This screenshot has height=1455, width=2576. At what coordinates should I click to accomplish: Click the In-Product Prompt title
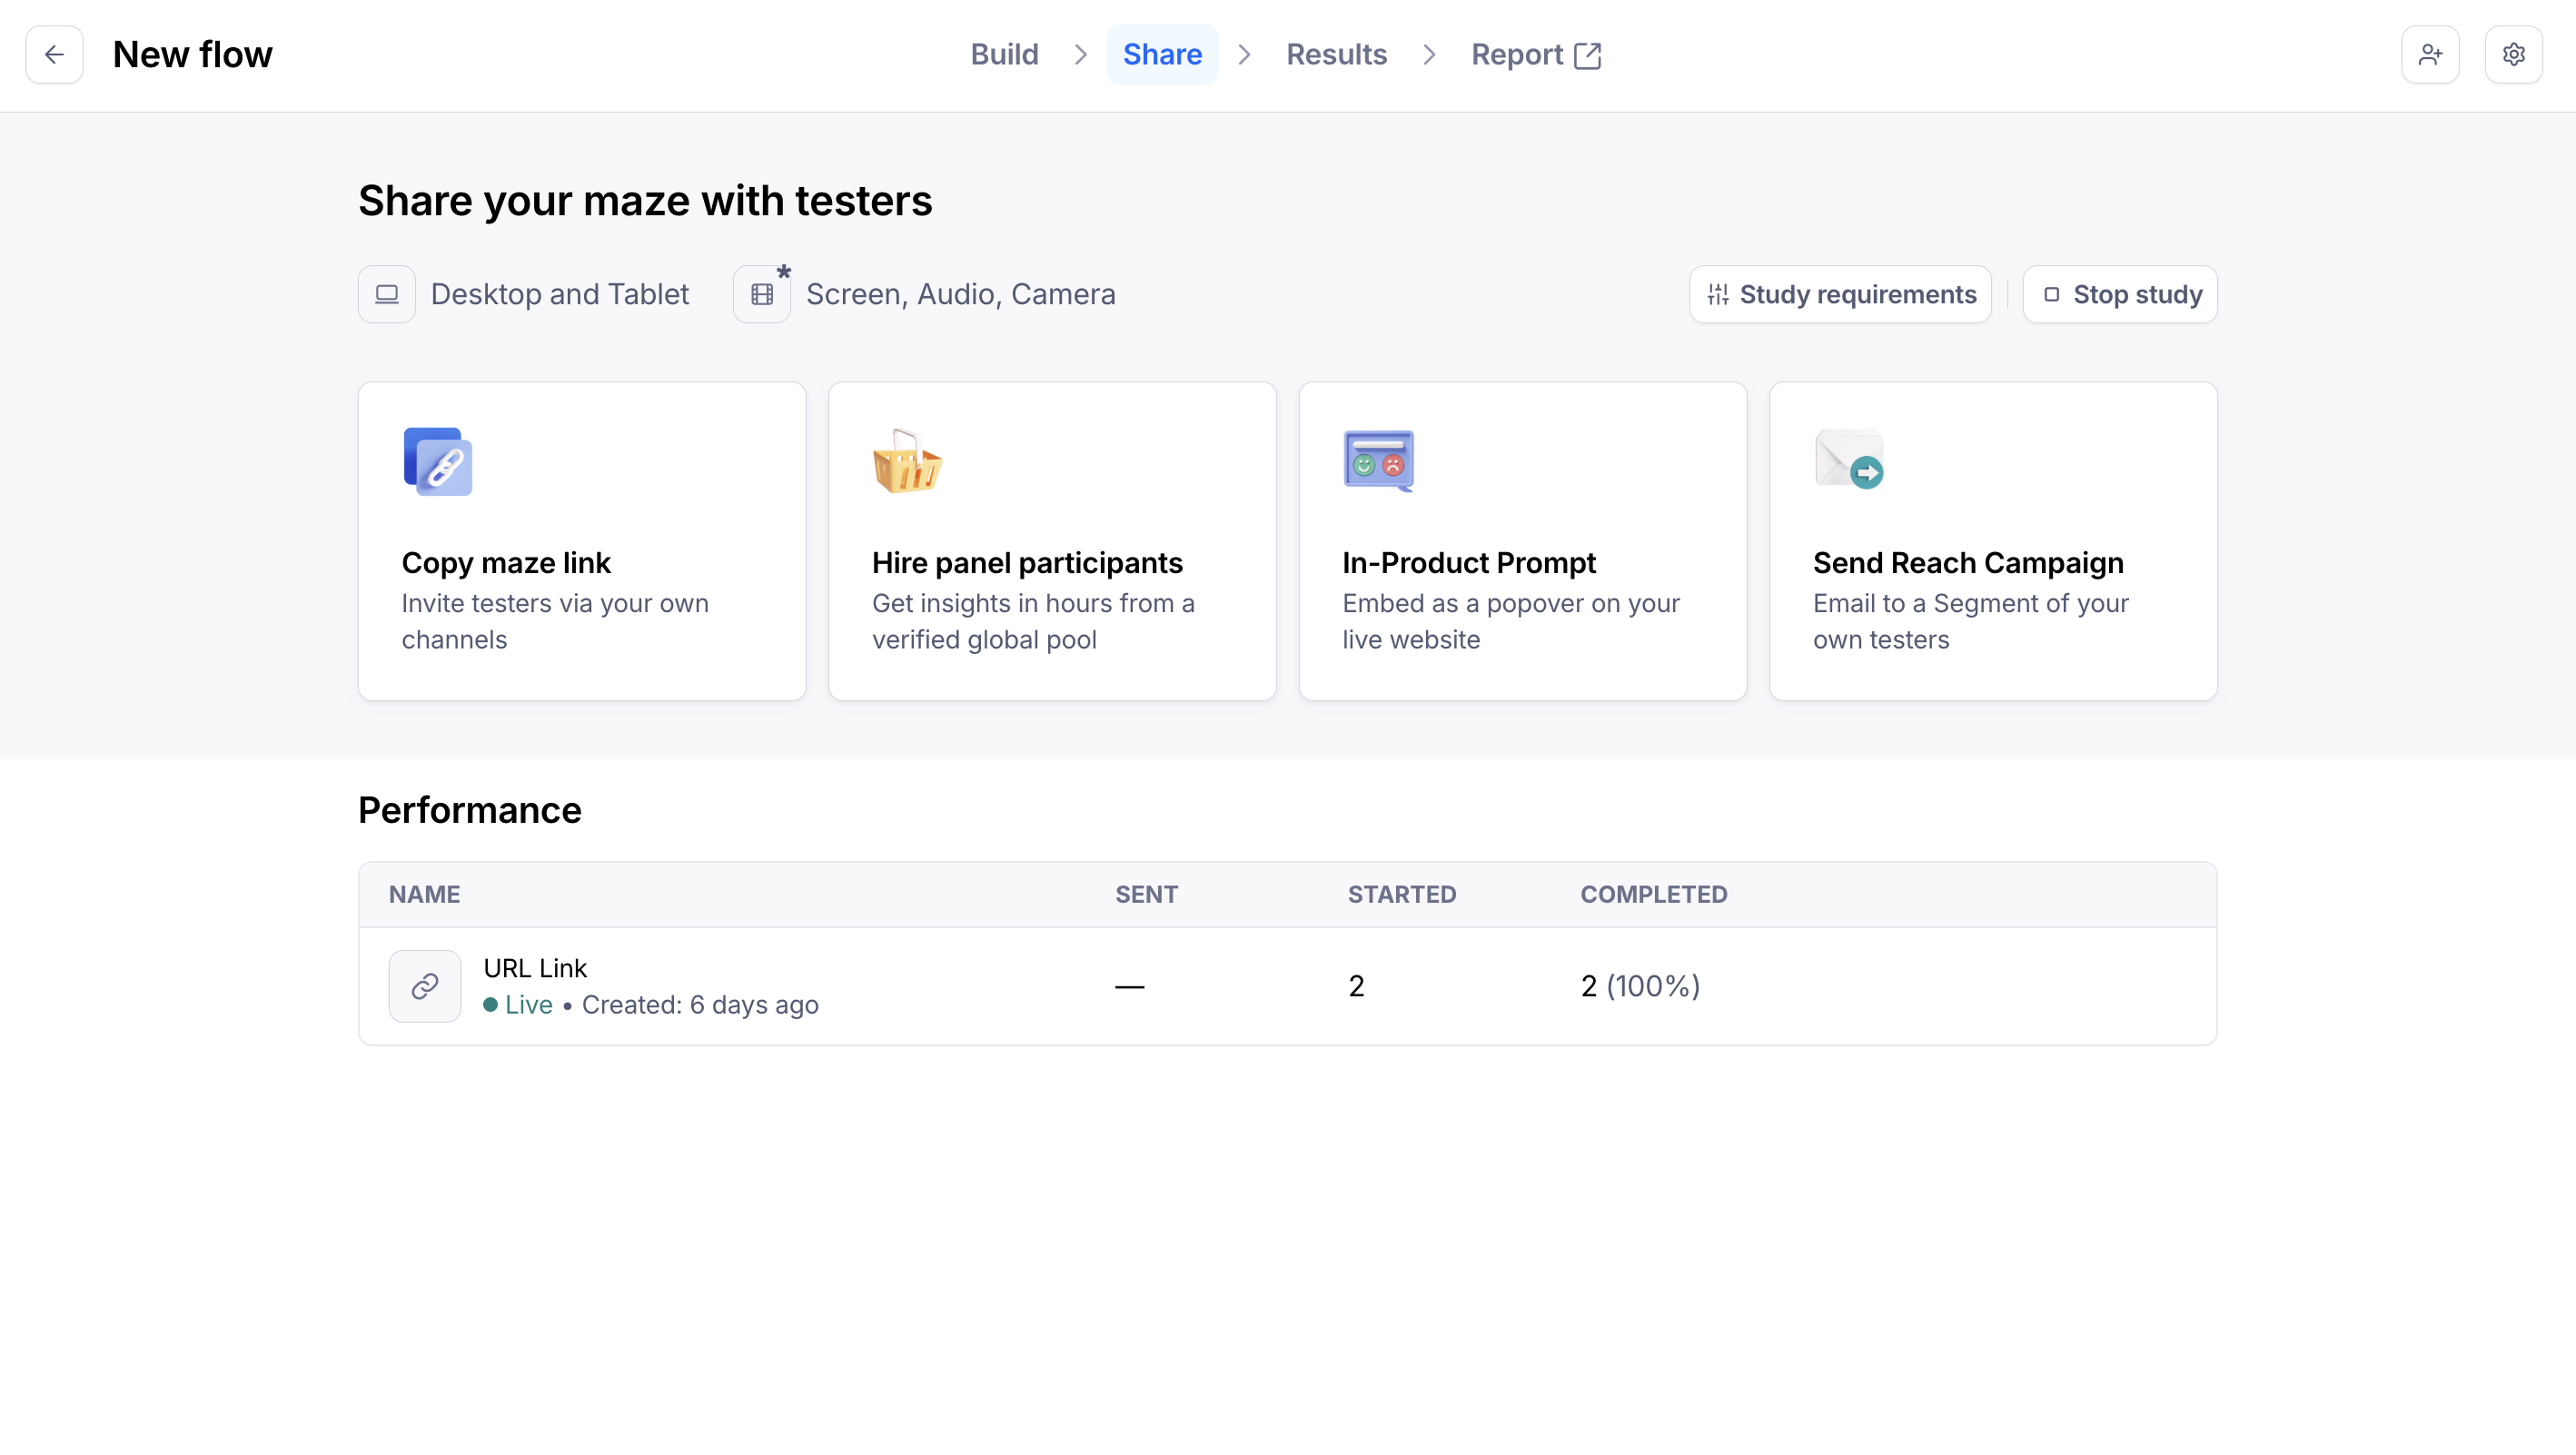tap(1468, 563)
